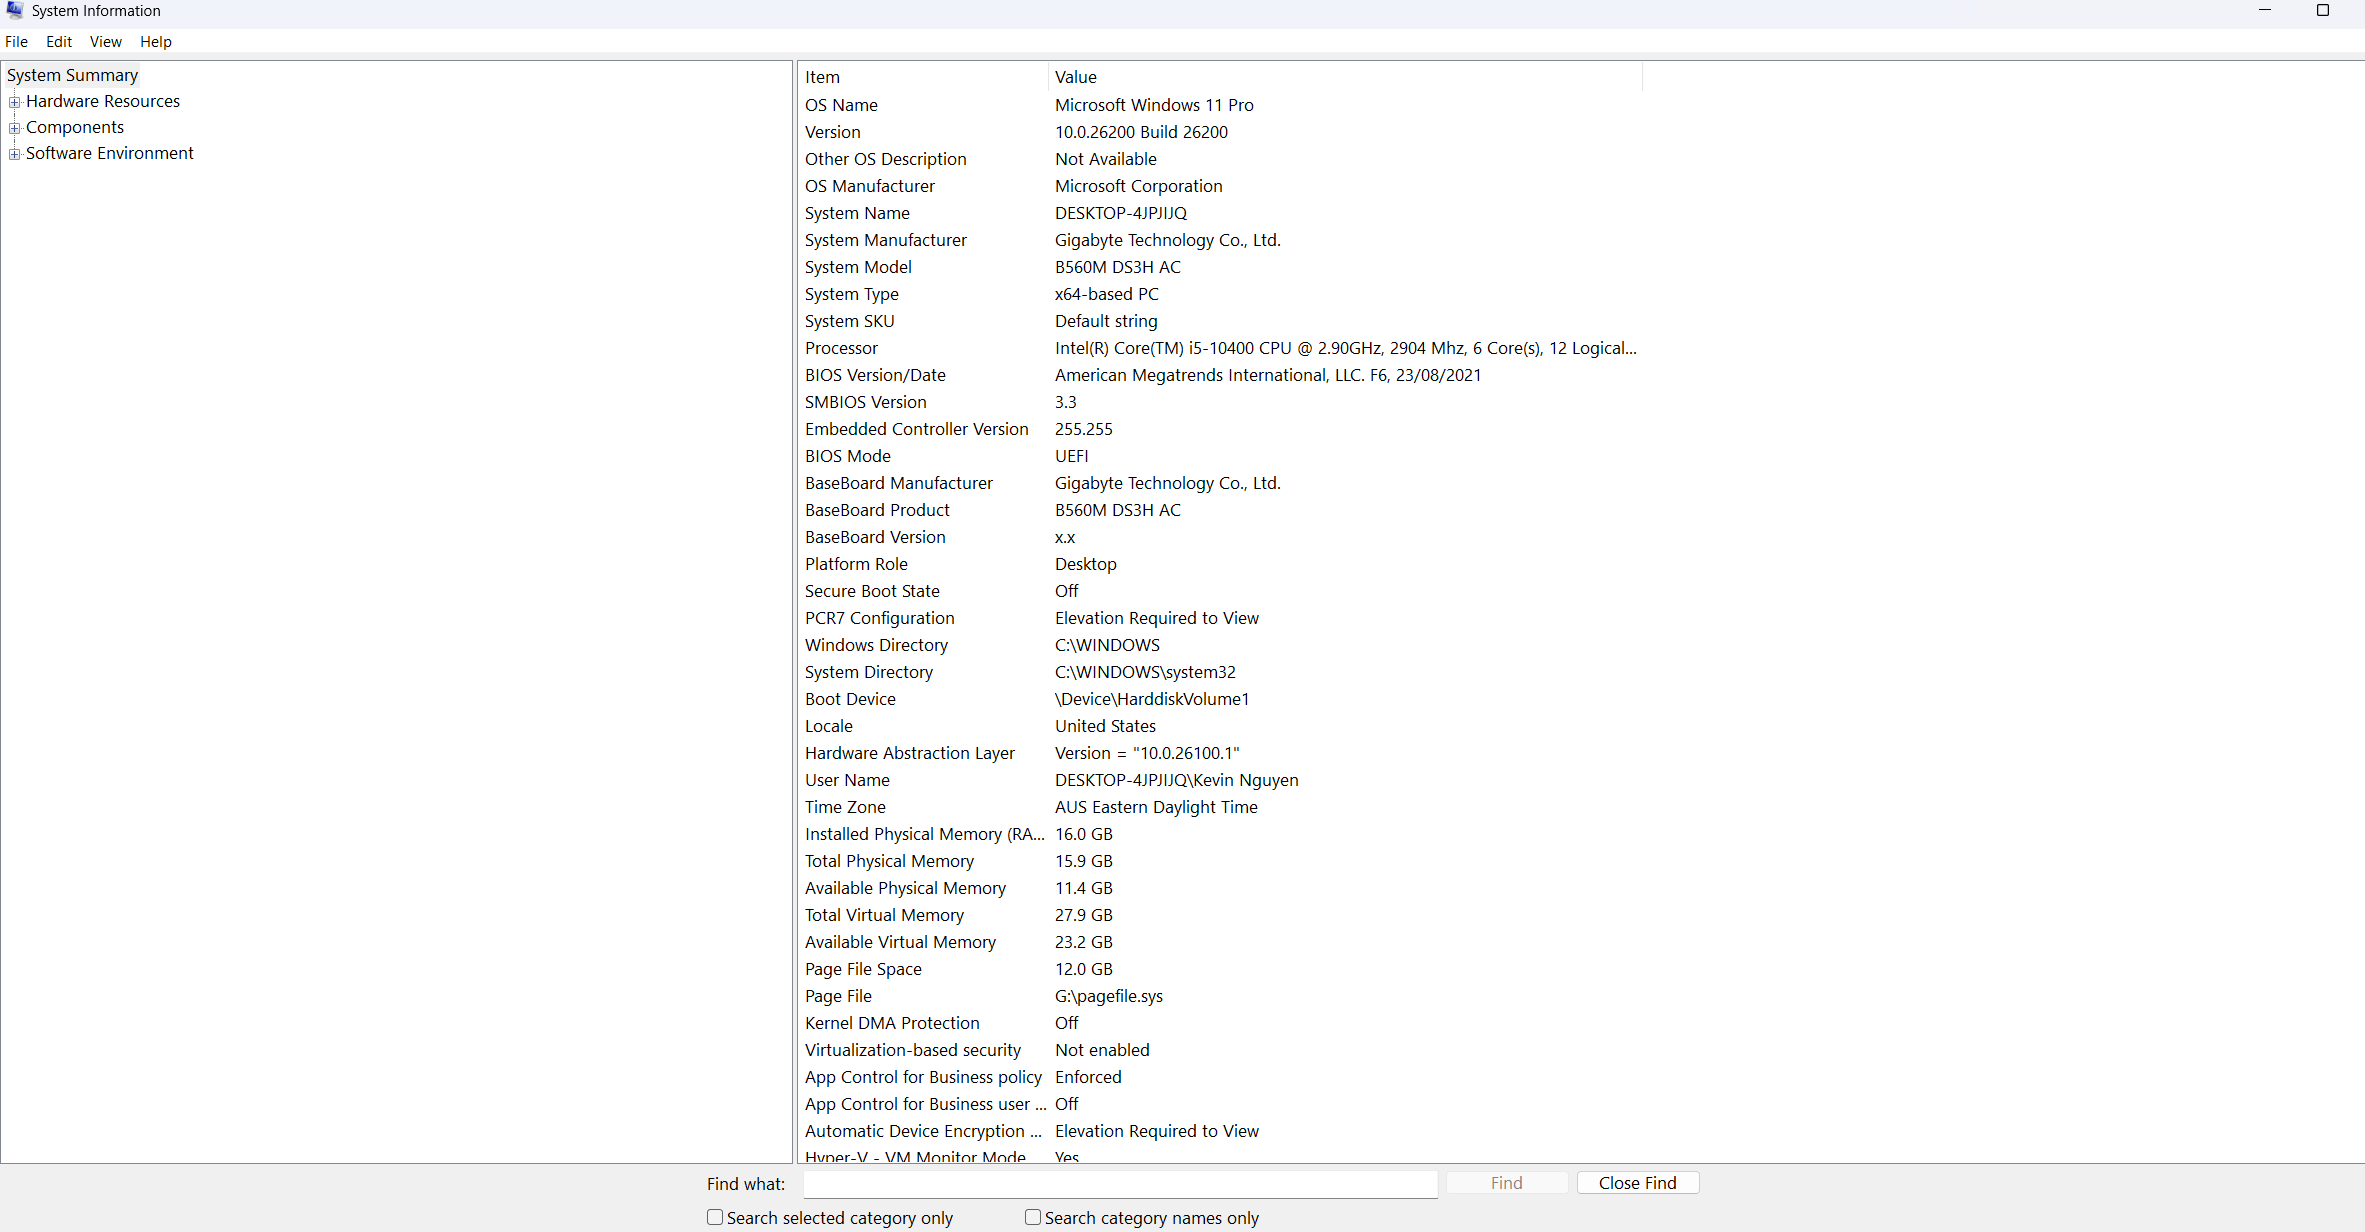Open the Edit menu
This screenshot has height=1232, width=2365.
[59, 41]
